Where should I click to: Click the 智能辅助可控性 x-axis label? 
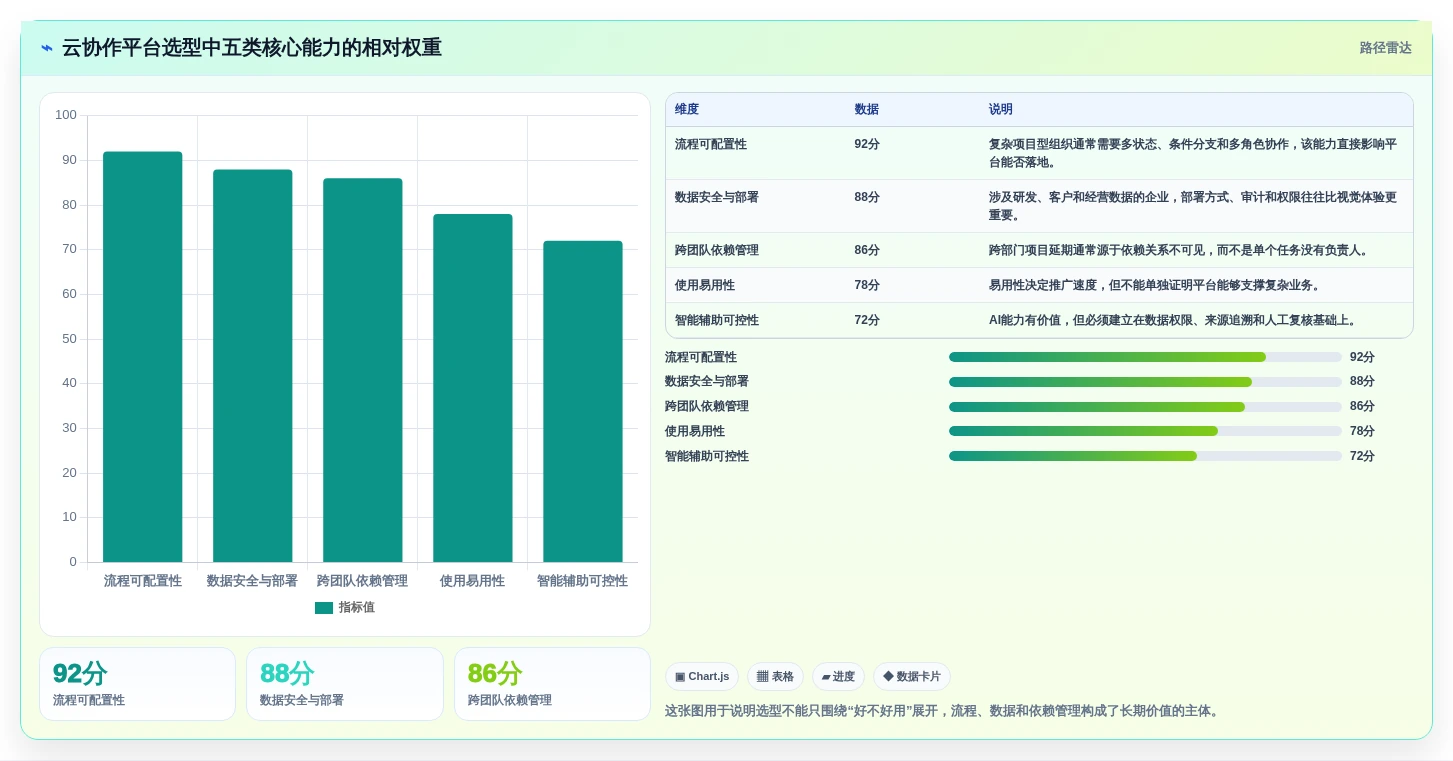pyautogui.click(x=582, y=581)
